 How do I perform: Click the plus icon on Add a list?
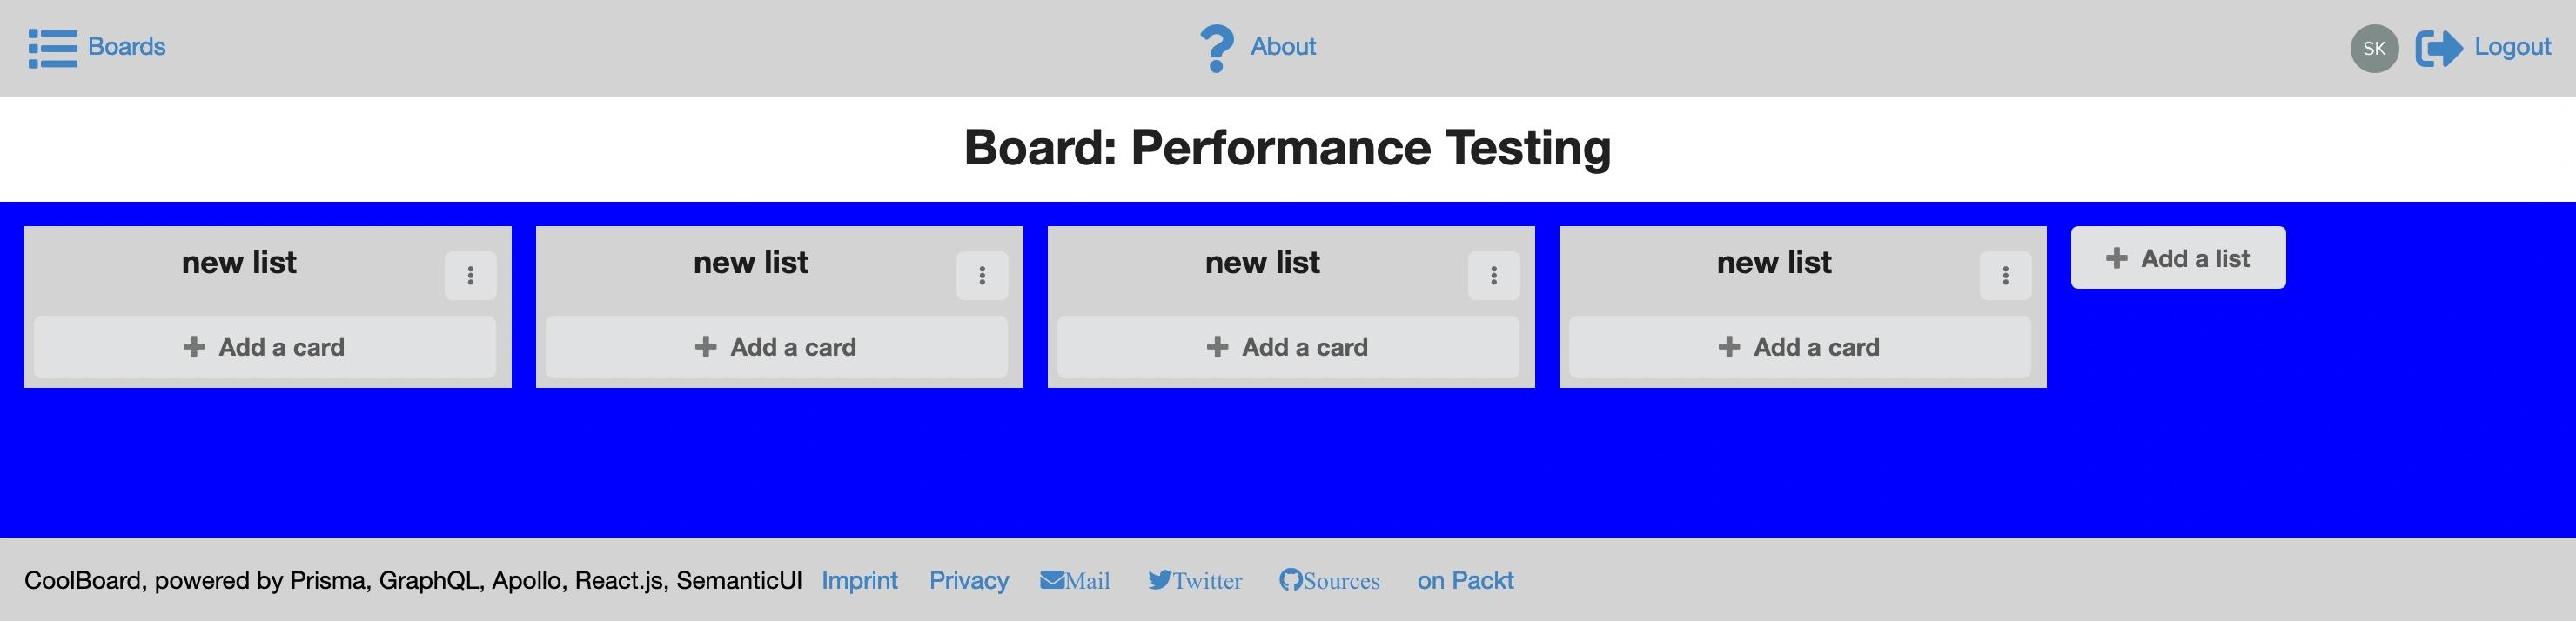click(x=2116, y=258)
